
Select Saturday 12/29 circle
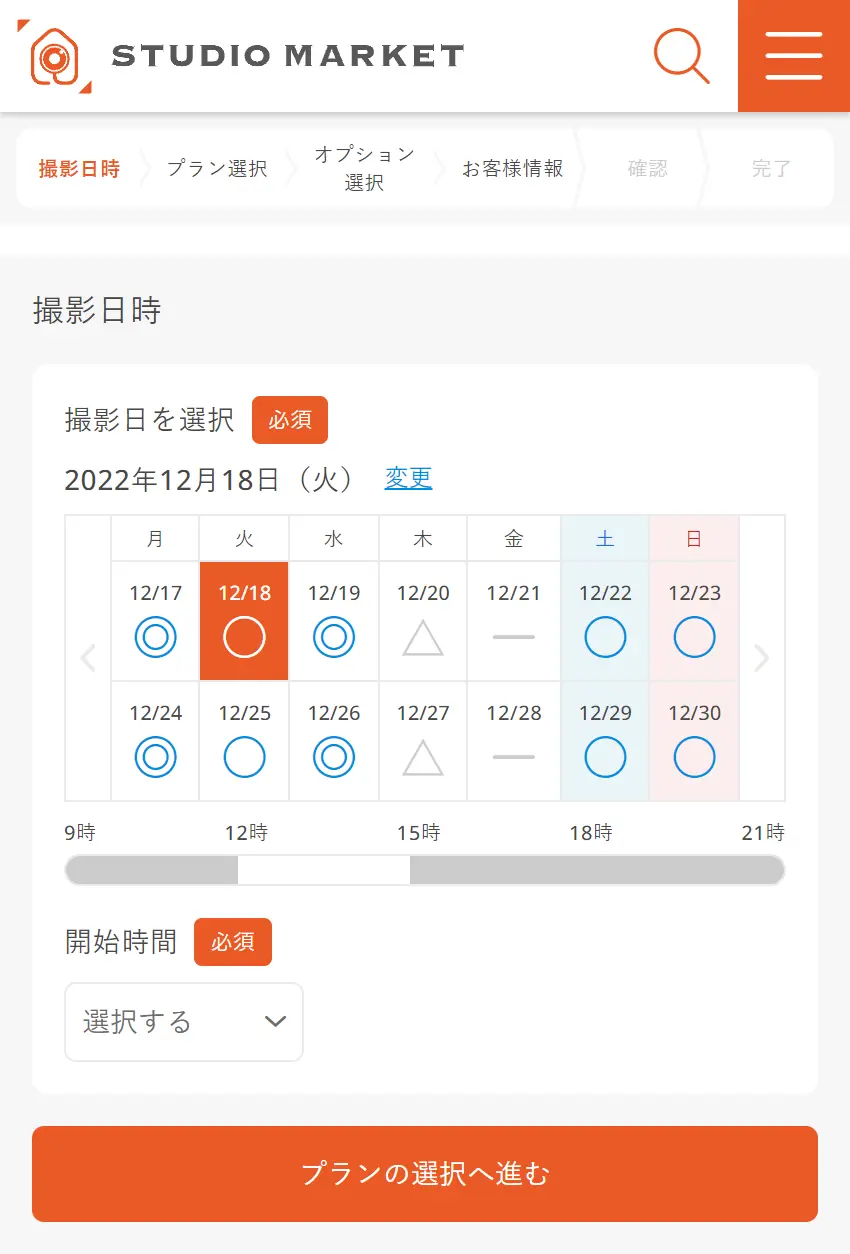point(605,741)
